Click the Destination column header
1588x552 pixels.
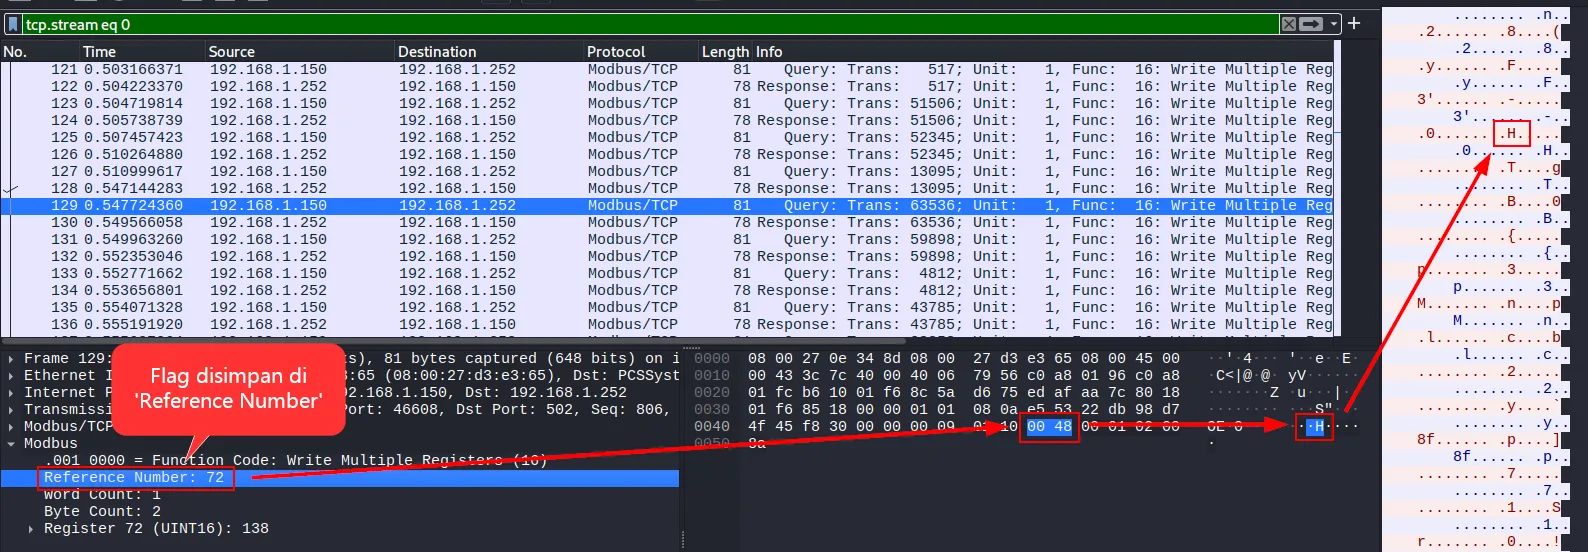tap(437, 51)
